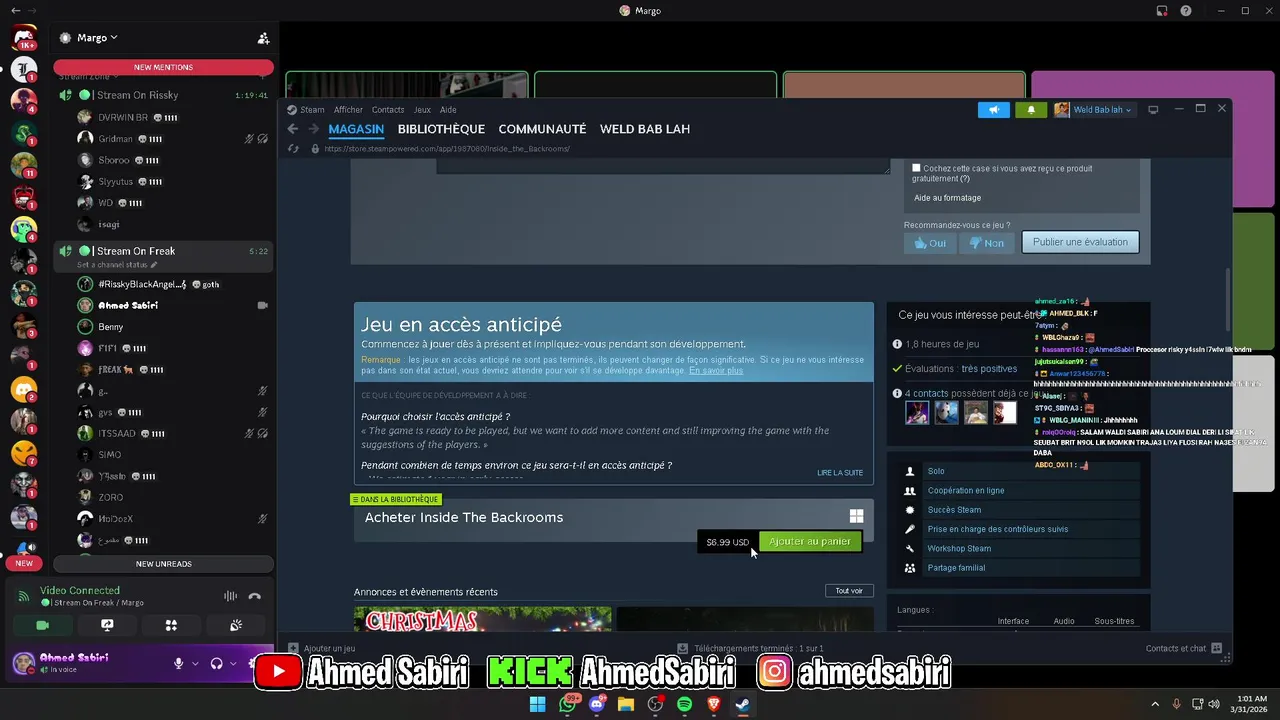Click the Steam store URL address bar
Viewport: 1280px width, 720px height.
446,149
